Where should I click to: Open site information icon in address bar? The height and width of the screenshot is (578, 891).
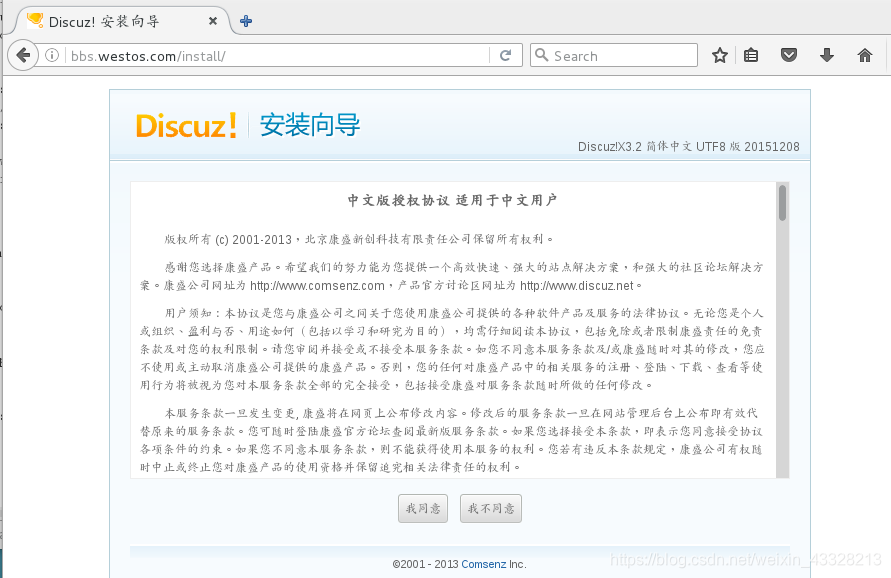click(52, 55)
